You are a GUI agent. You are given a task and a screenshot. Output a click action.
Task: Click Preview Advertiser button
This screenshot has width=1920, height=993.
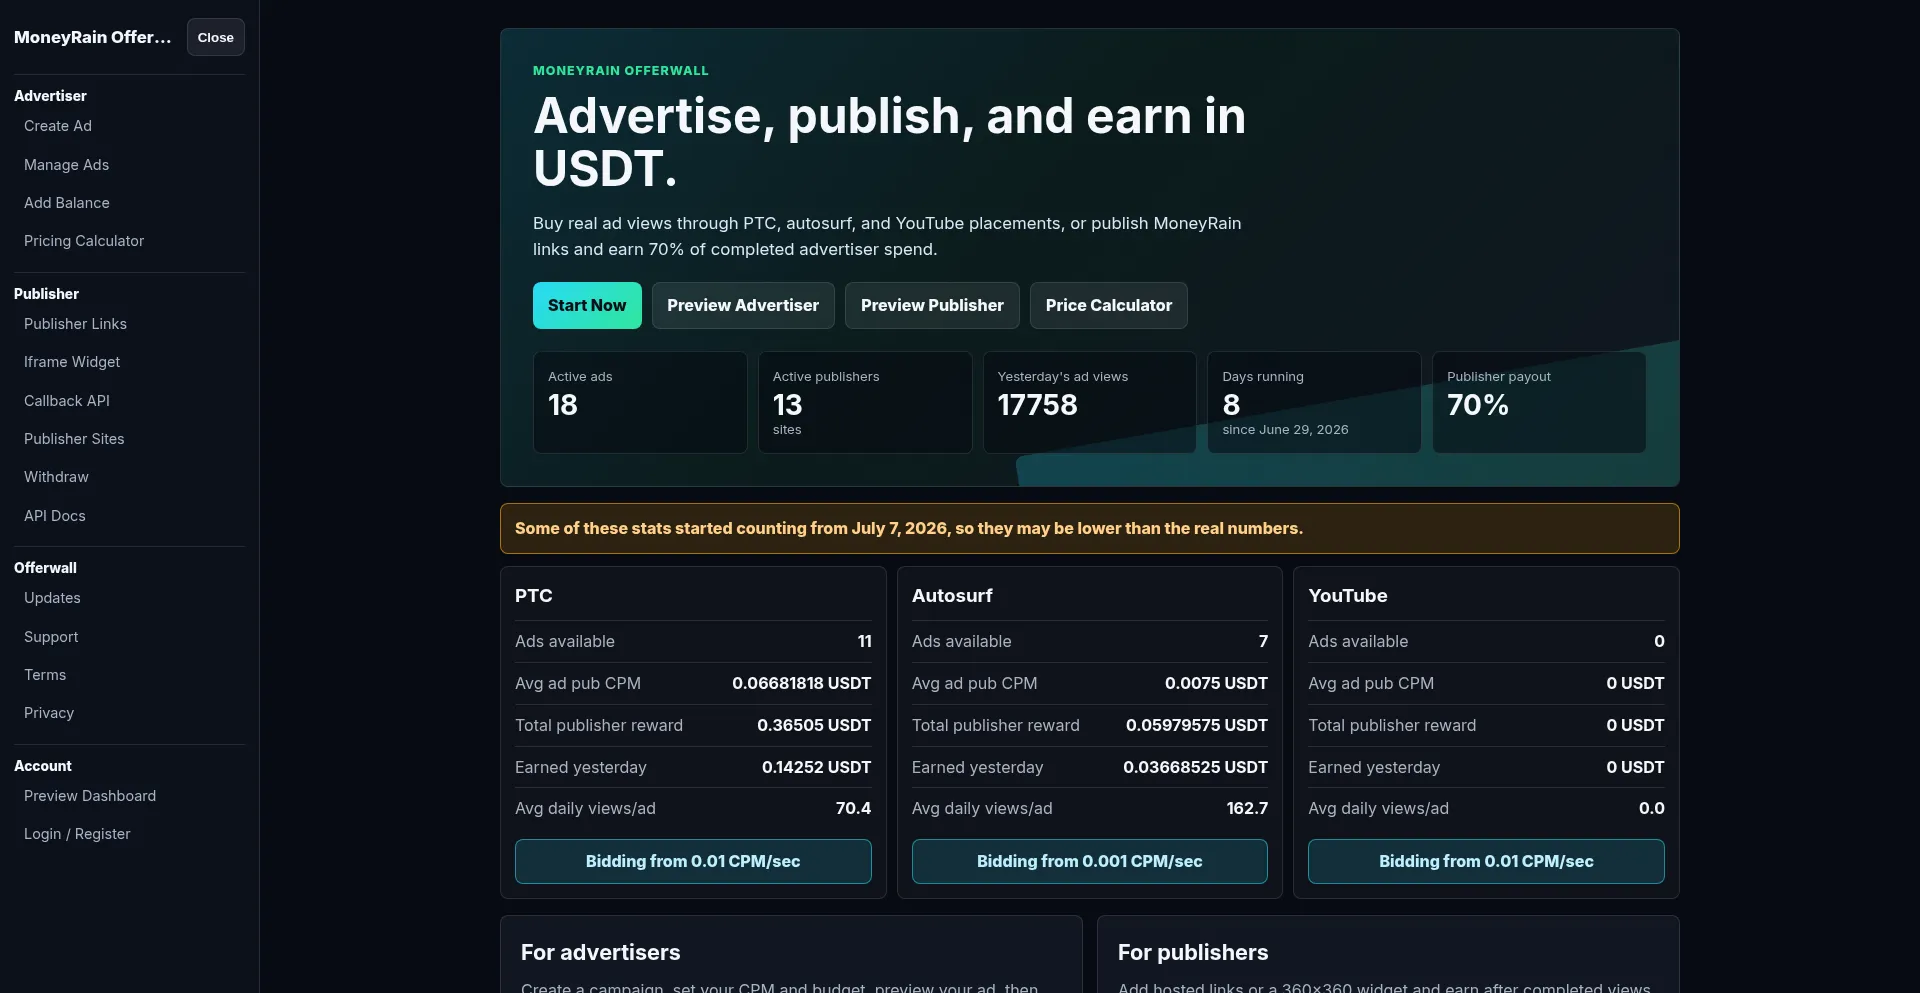[x=743, y=305]
